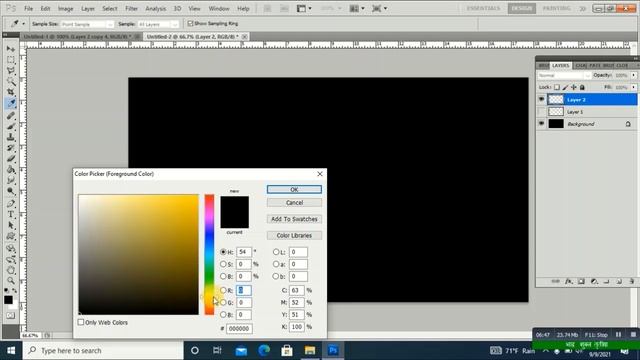Select the R red radio button
The height and width of the screenshot is (360, 640).
223,290
